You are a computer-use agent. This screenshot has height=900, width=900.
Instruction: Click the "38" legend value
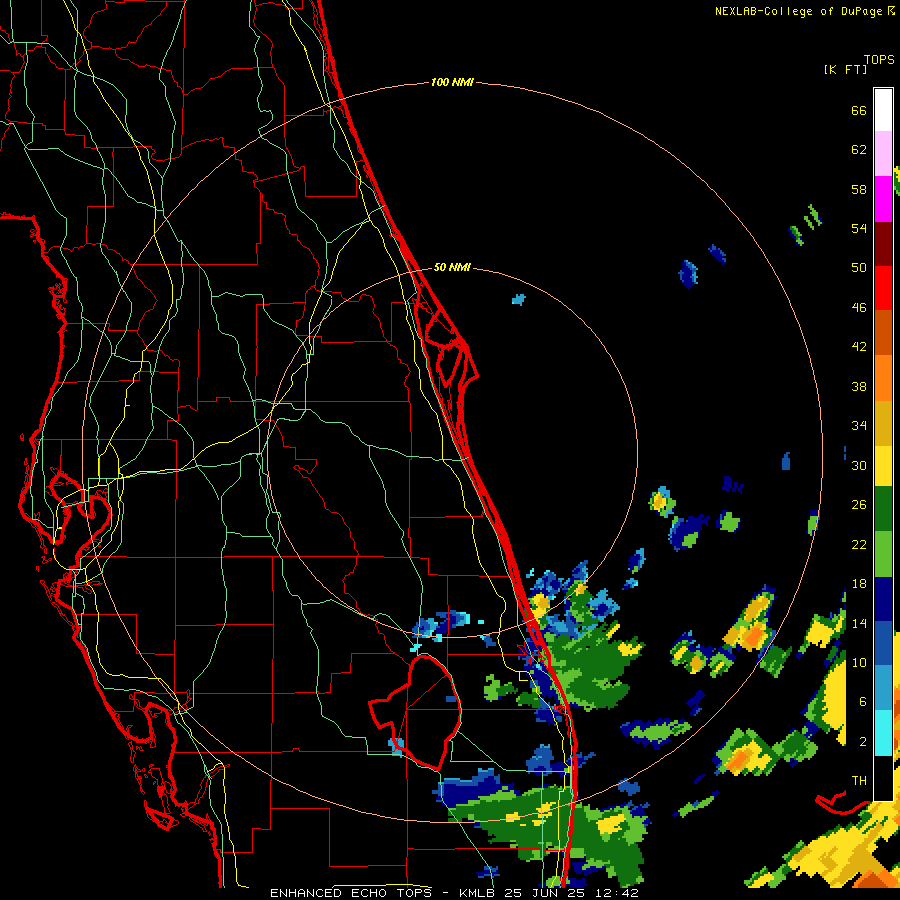859,386
